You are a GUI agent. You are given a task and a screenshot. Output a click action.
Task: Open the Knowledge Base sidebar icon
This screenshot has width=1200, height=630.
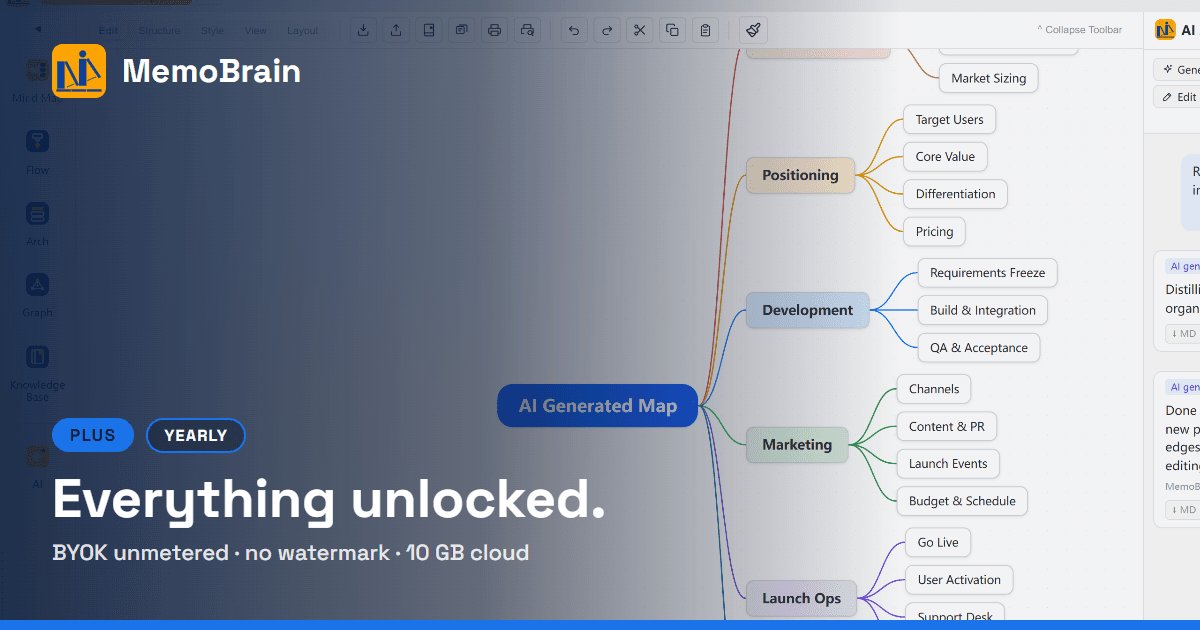(x=37, y=374)
